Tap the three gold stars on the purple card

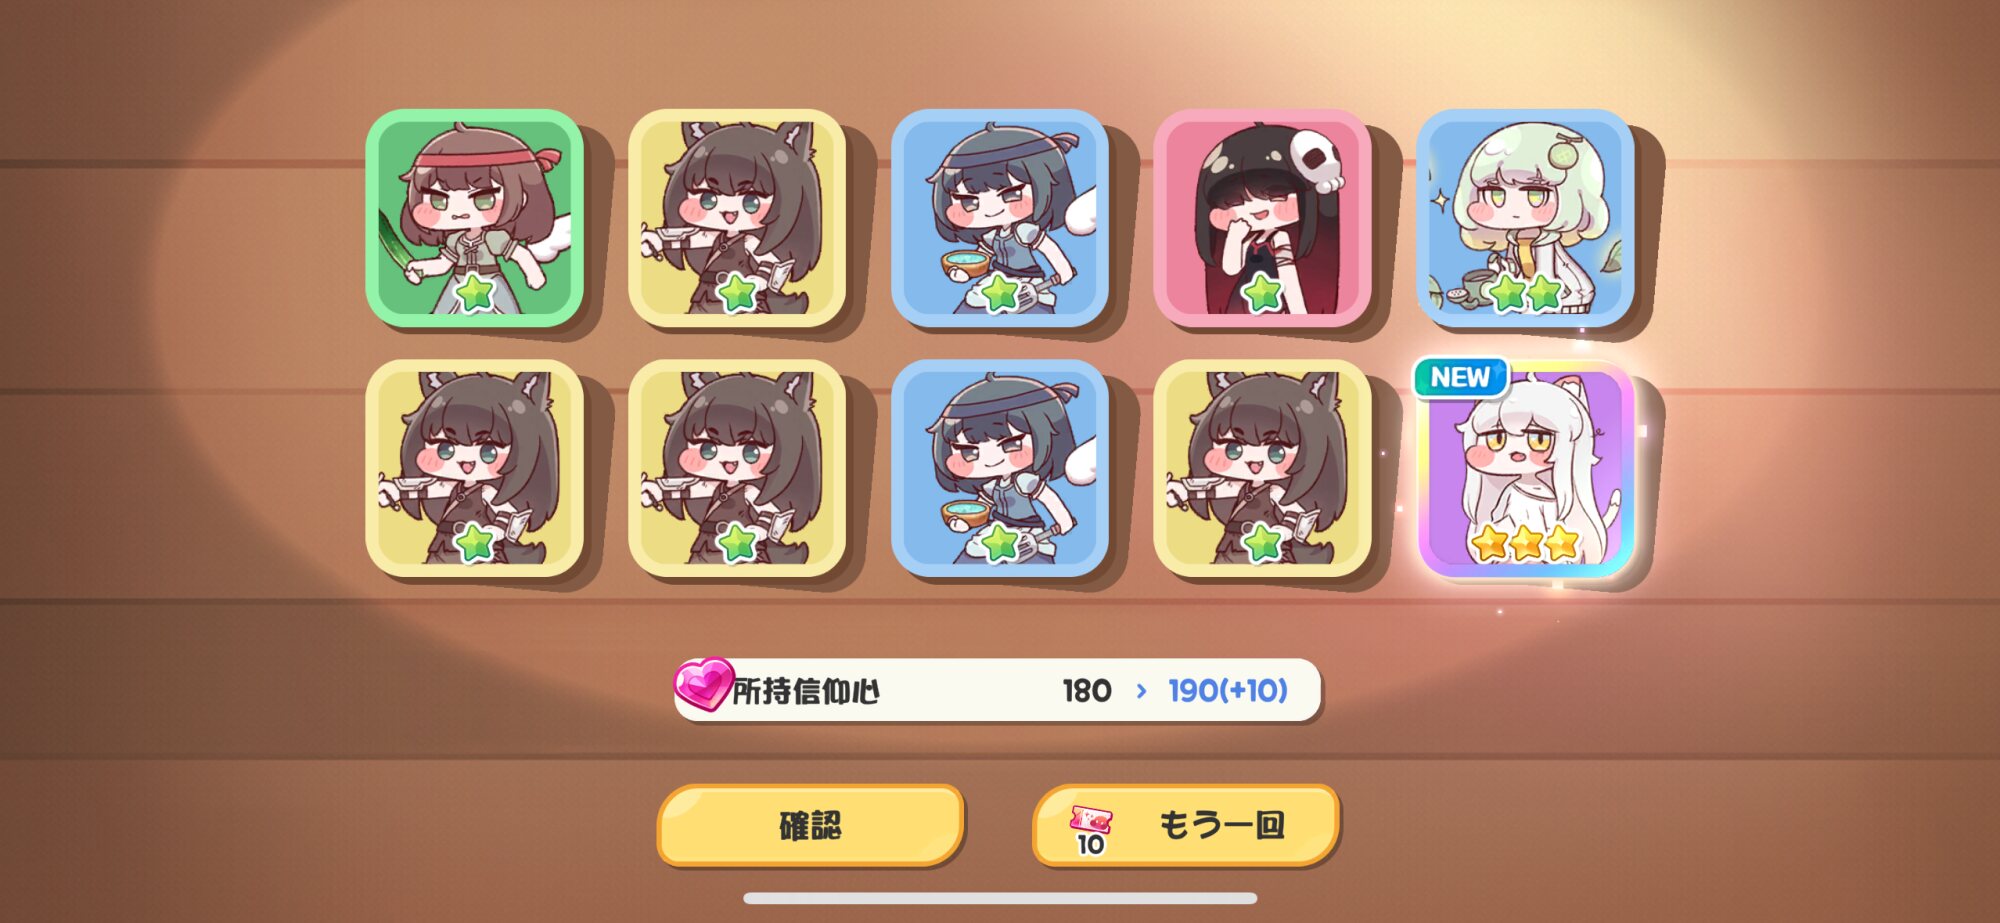[x=1525, y=543]
